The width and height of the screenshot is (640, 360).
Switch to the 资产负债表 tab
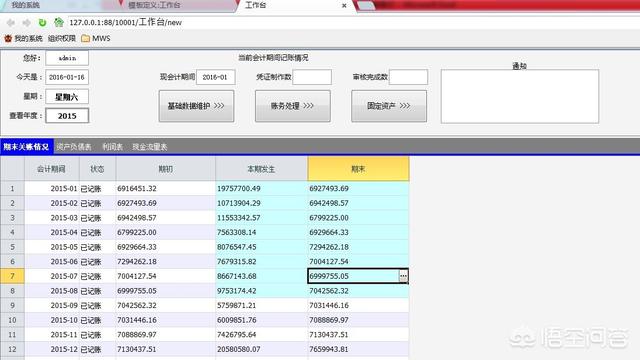[x=74, y=147]
